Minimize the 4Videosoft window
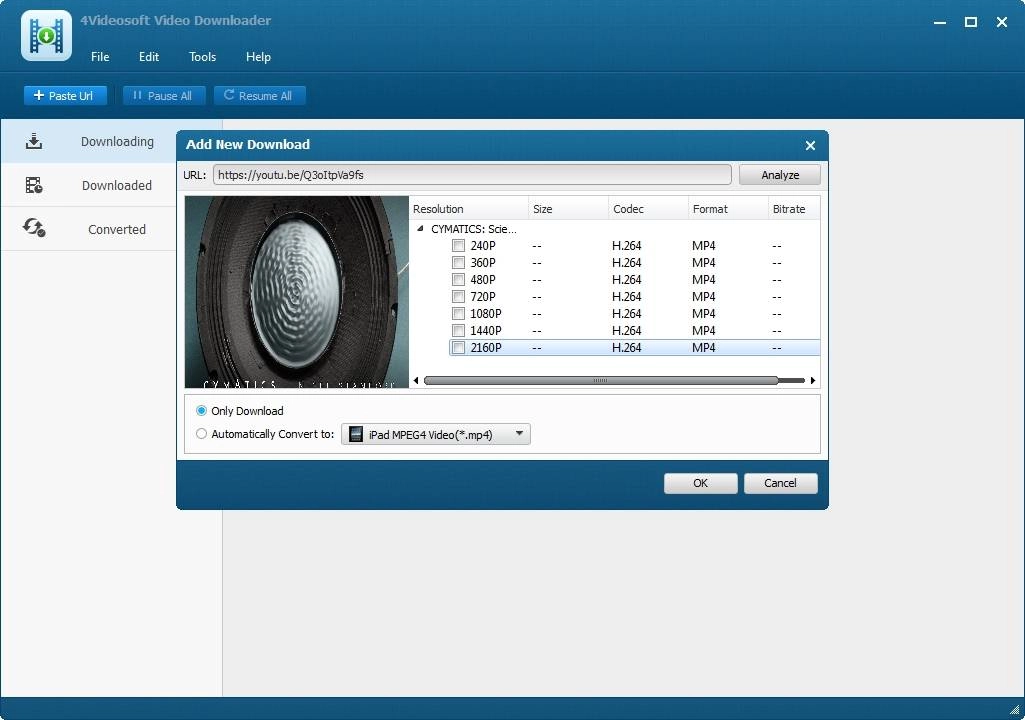 [x=940, y=22]
